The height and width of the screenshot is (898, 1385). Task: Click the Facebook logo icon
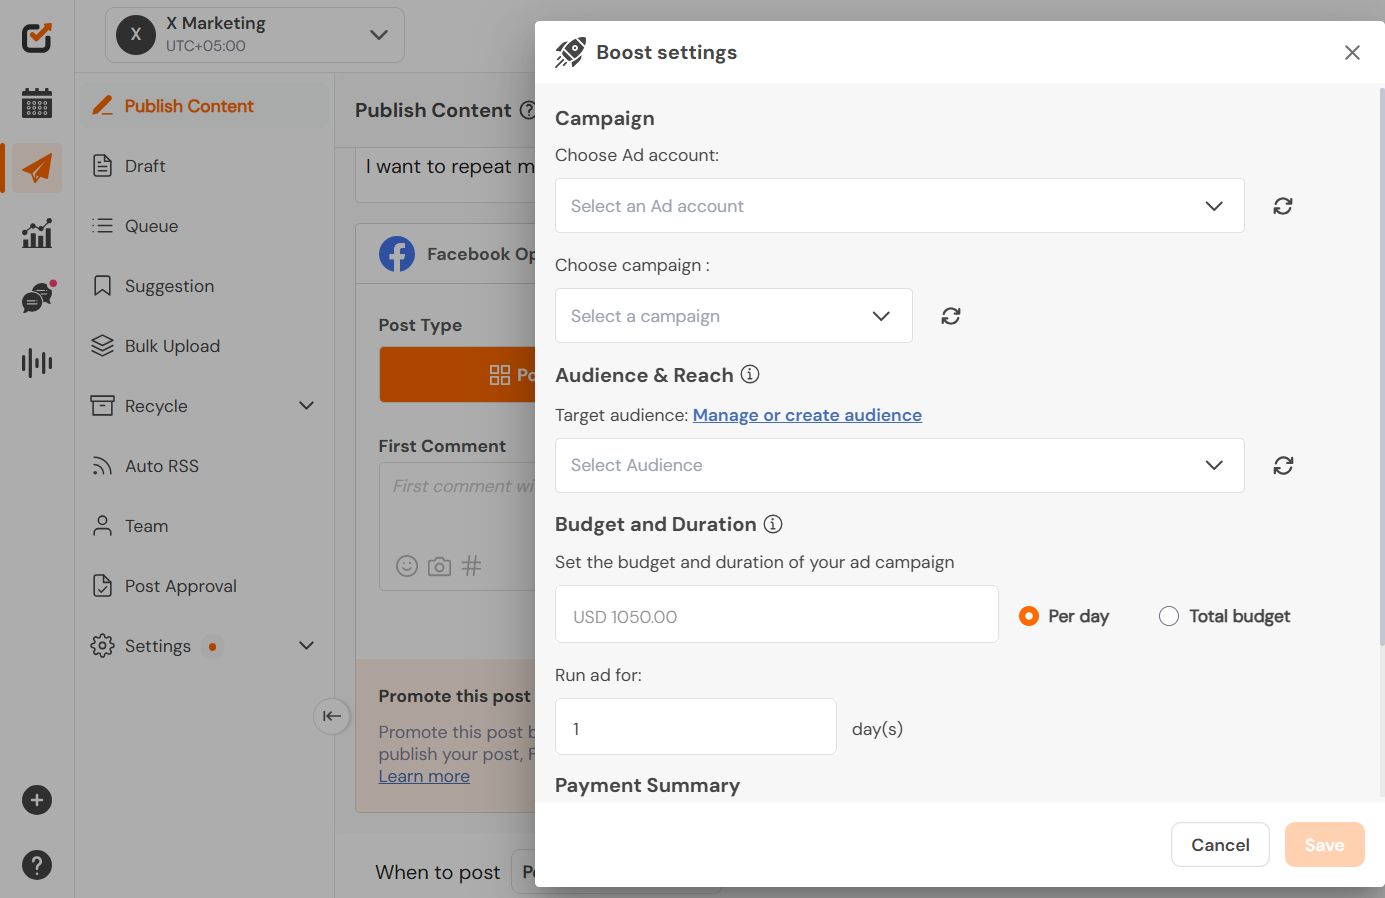pyautogui.click(x=397, y=254)
